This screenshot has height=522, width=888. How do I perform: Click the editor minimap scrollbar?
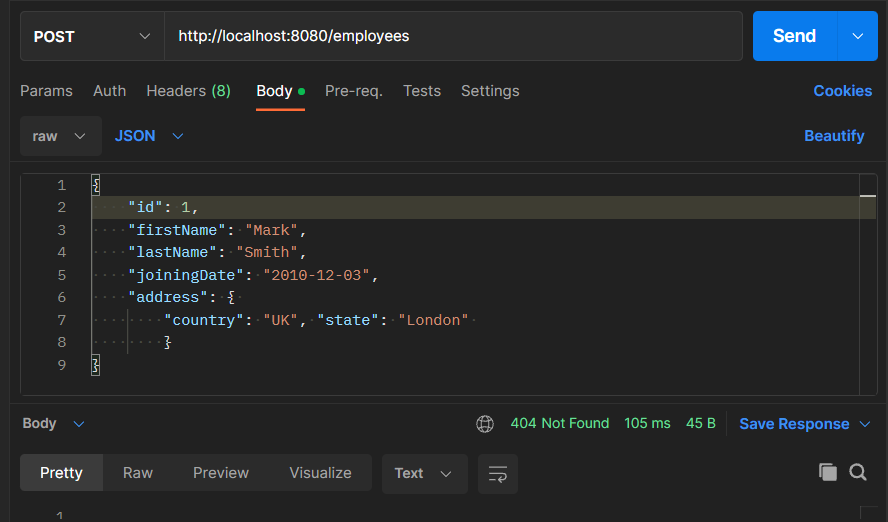[x=868, y=284]
